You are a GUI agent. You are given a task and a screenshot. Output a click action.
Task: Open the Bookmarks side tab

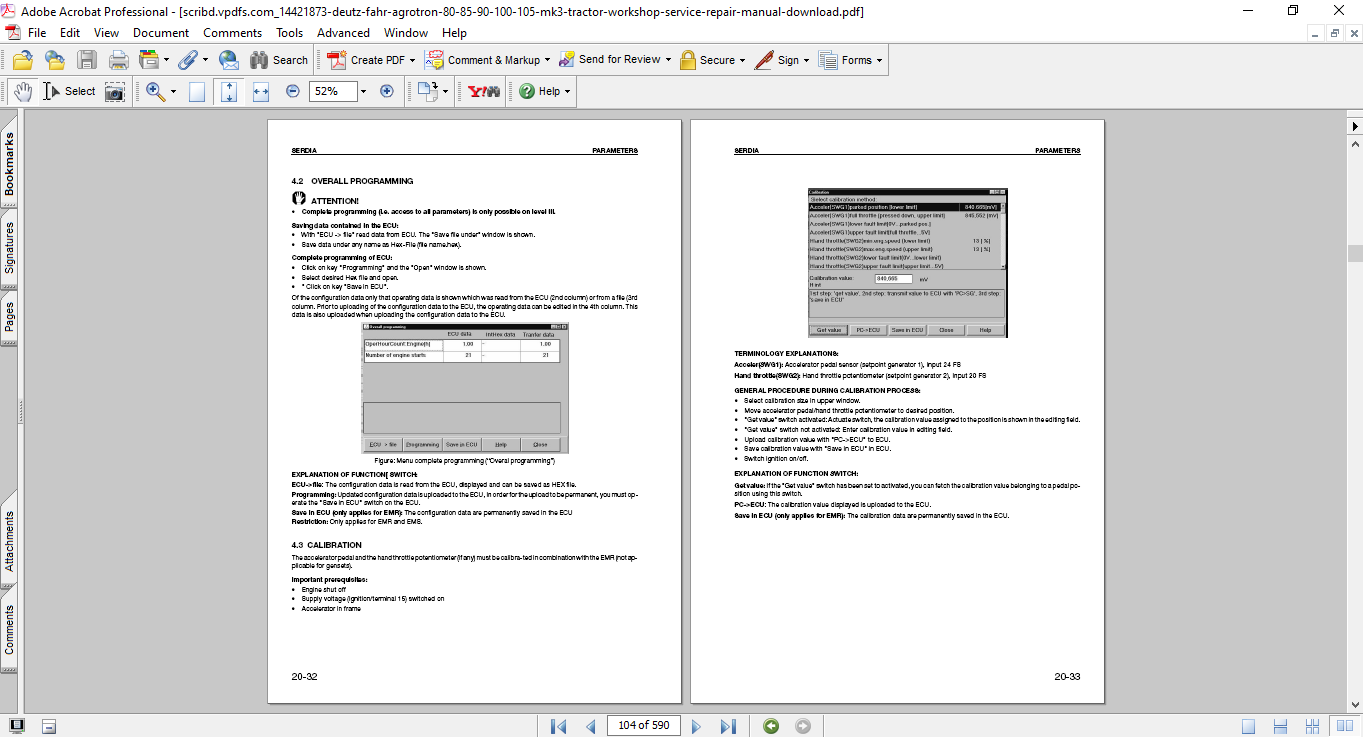click(9, 165)
